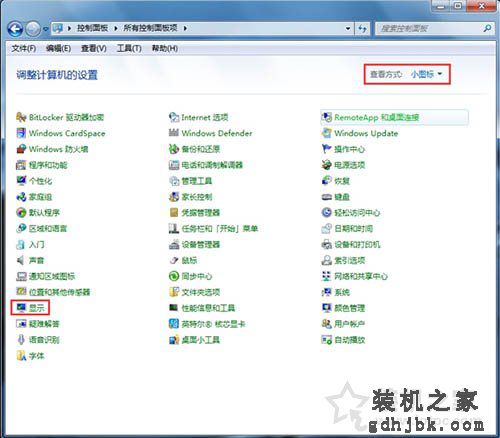Viewport: 500px width, 438px height.
Task: Click the 语音识别 microphone icon
Action: click(21, 340)
